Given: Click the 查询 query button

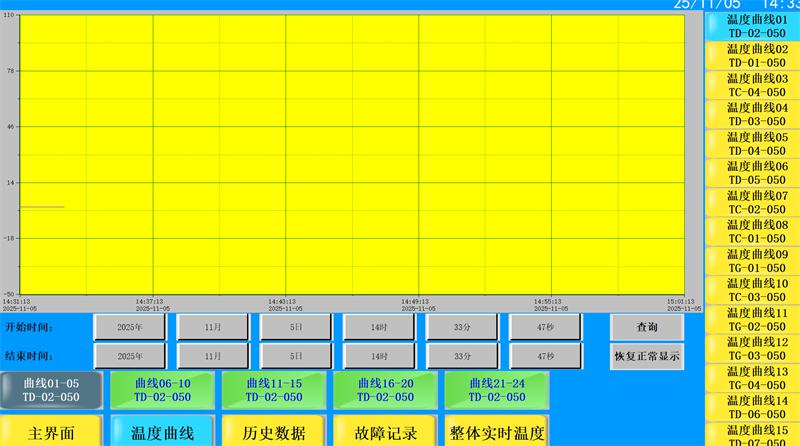Looking at the screenshot, I should coord(647,327).
